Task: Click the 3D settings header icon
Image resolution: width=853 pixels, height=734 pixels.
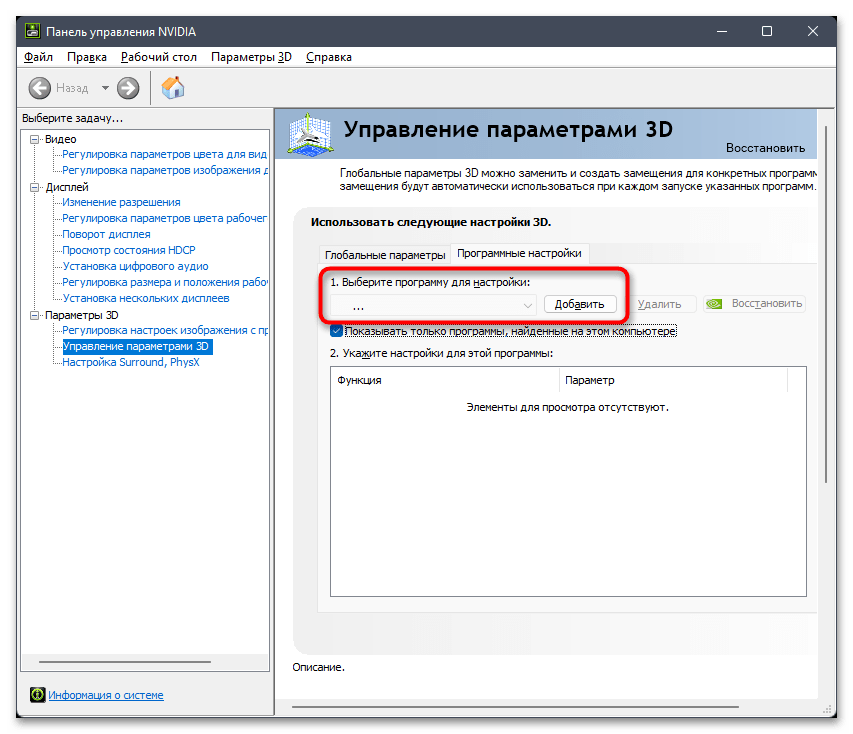Action: [310, 135]
